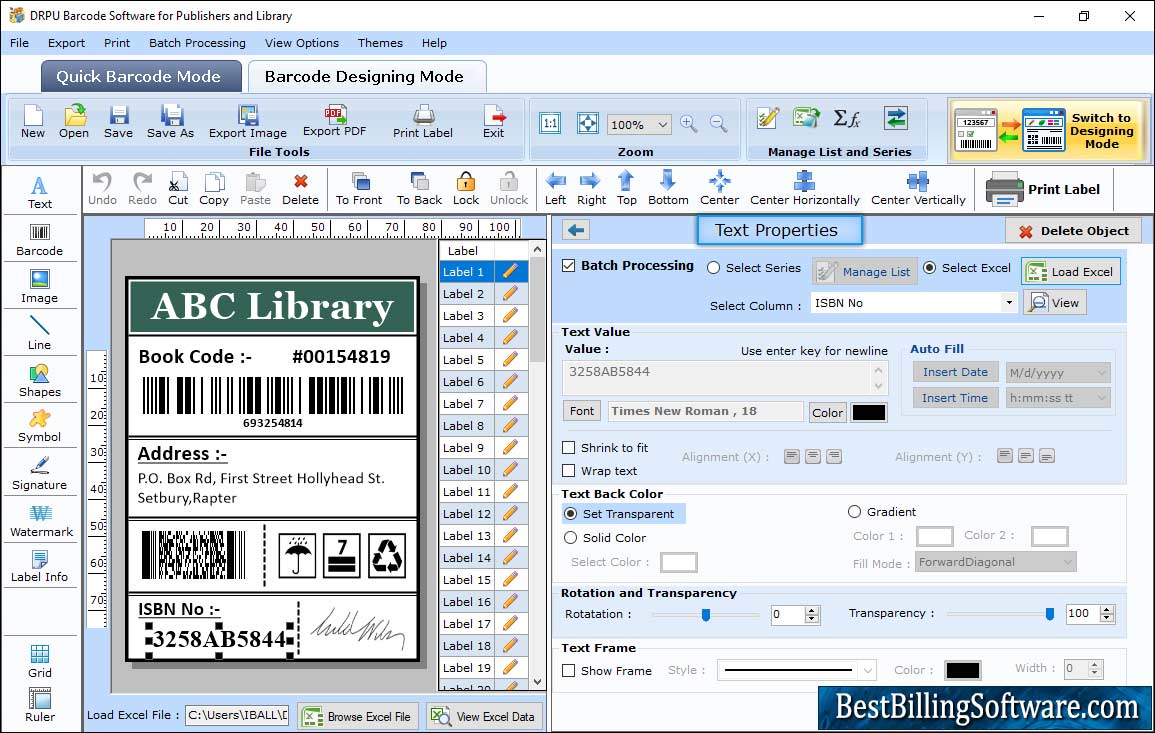1155x733 pixels.
Task: Click the Load Excel button
Action: click(1071, 272)
